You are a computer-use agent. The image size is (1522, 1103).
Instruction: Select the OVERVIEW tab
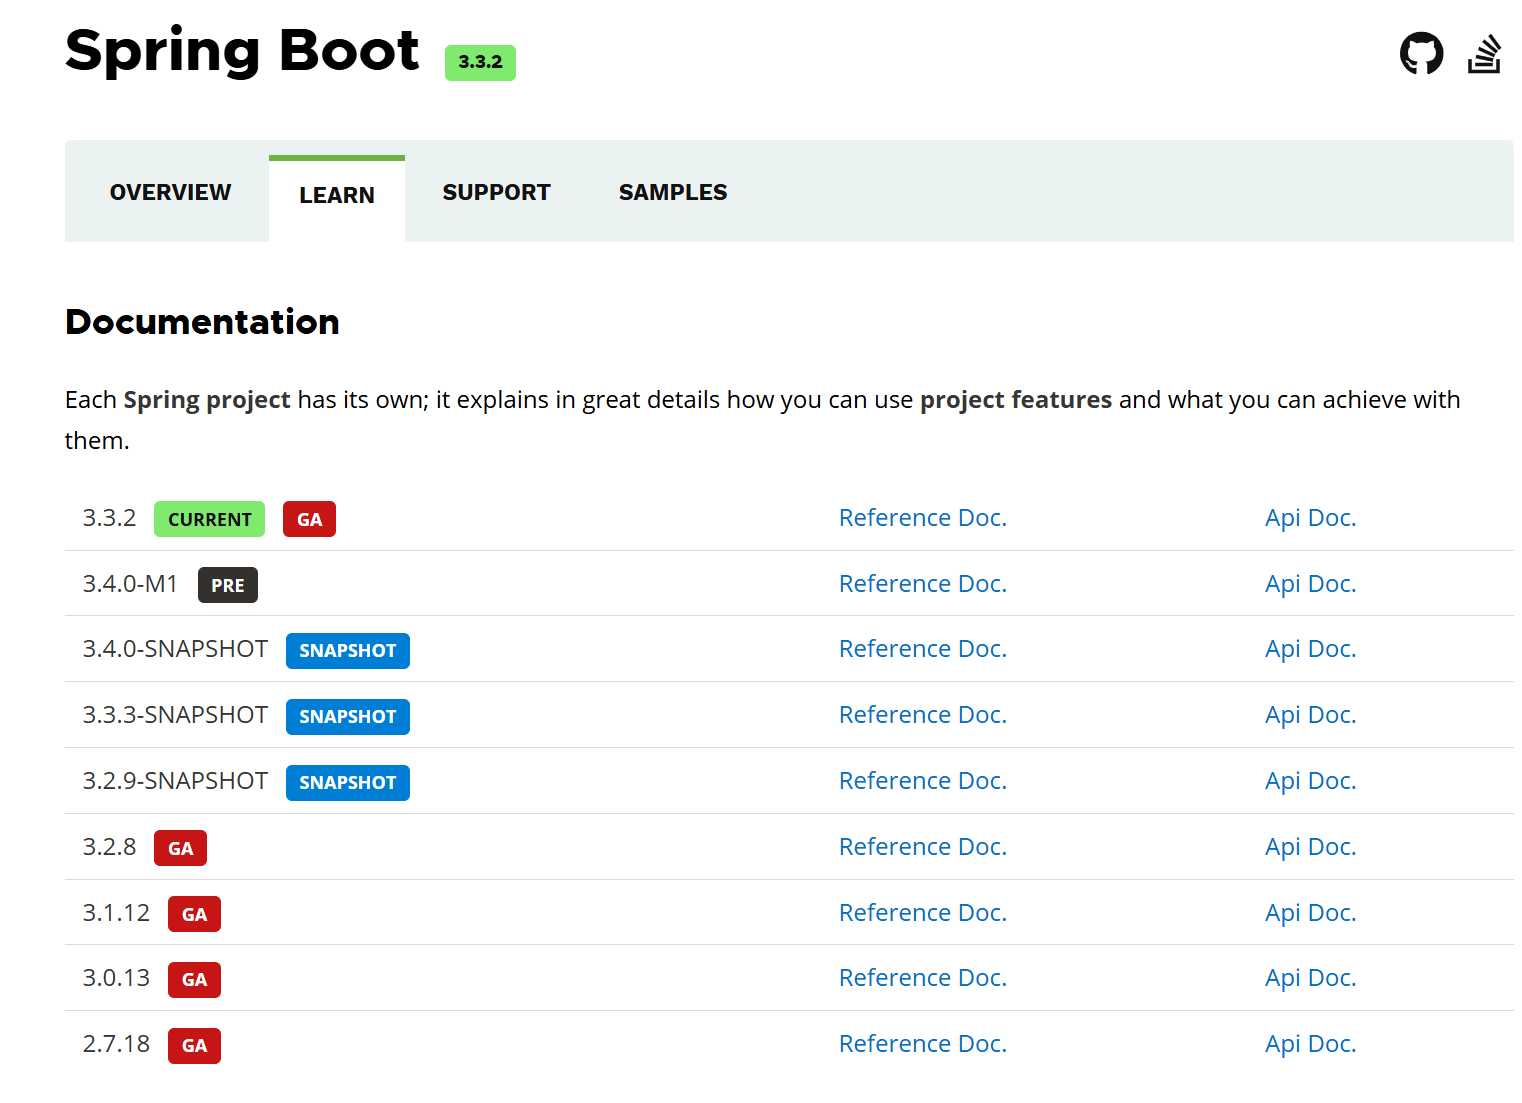click(x=170, y=192)
